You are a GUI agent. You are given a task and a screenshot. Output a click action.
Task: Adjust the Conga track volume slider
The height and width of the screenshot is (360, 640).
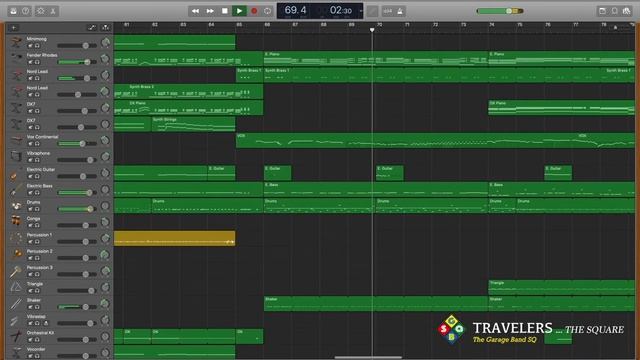[77, 225]
